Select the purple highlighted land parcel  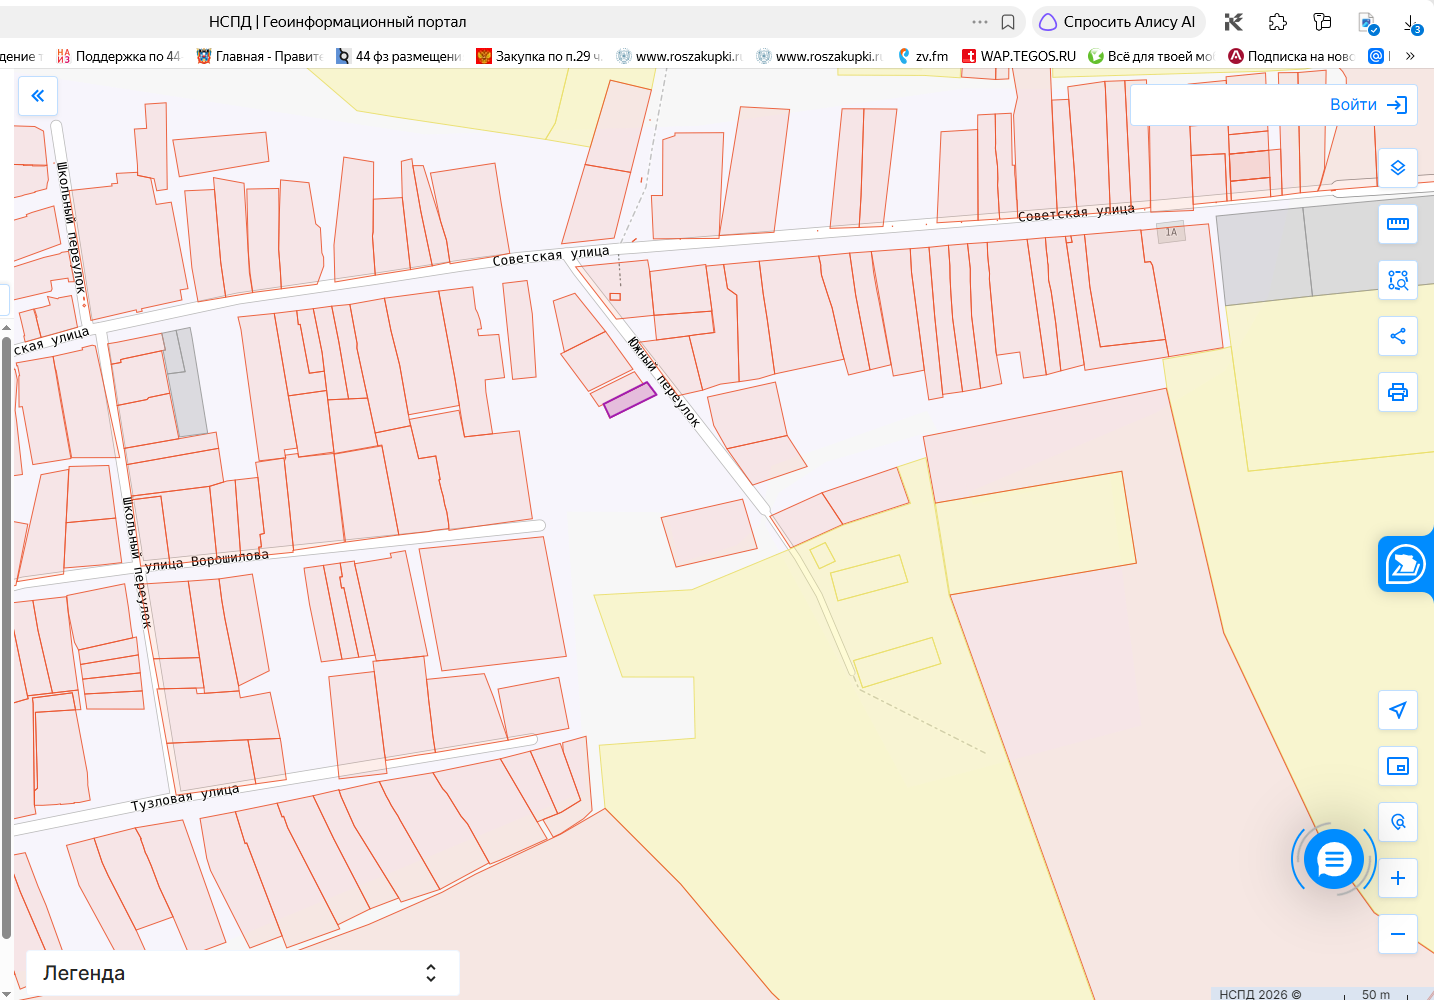coord(630,400)
